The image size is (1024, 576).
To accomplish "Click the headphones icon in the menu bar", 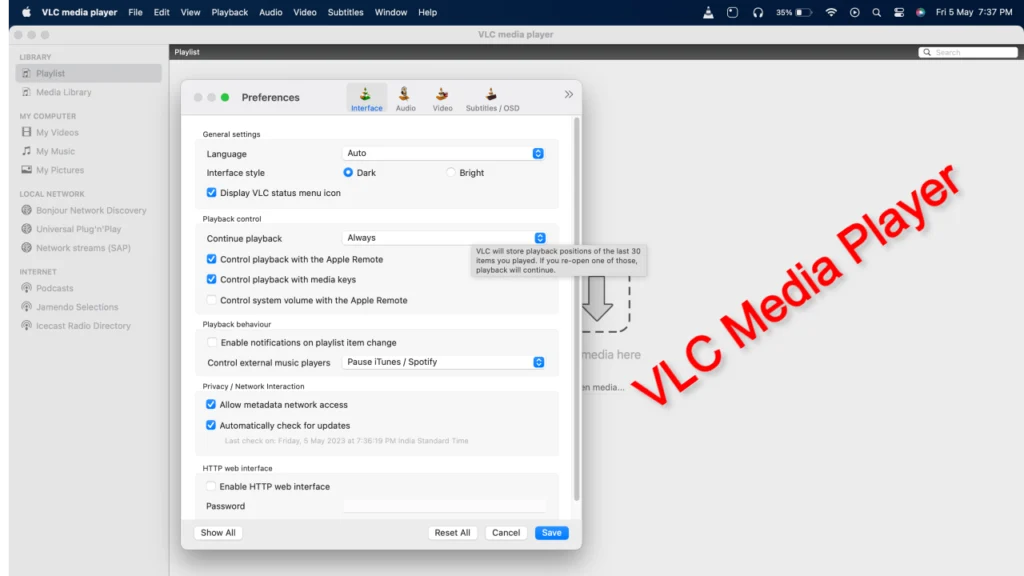I will pyautogui.click(x=758, y=12).
